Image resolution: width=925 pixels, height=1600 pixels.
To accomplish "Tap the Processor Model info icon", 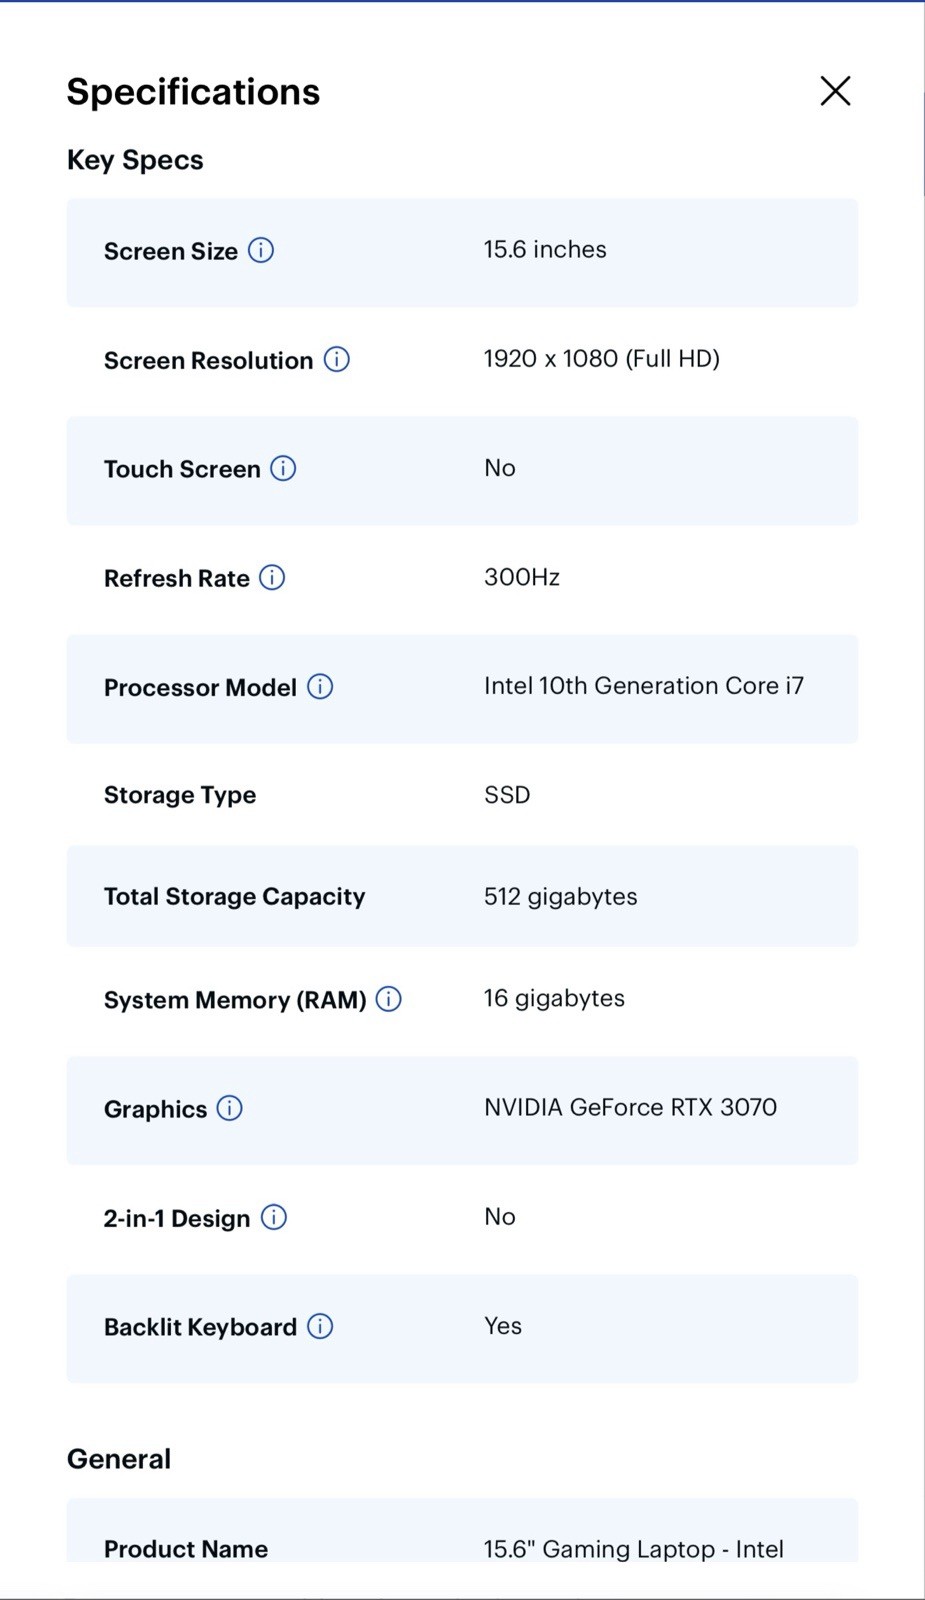I will click(320, 686).
